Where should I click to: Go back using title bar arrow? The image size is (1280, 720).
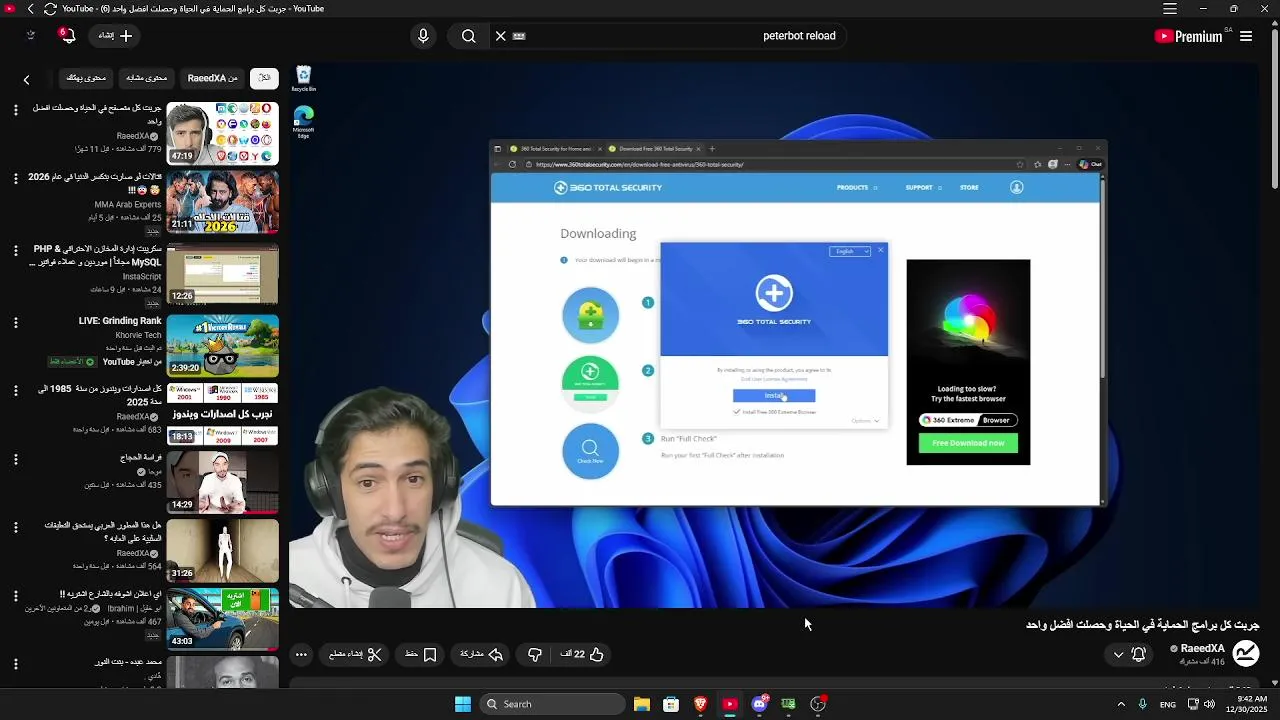[x=30, y=9]
